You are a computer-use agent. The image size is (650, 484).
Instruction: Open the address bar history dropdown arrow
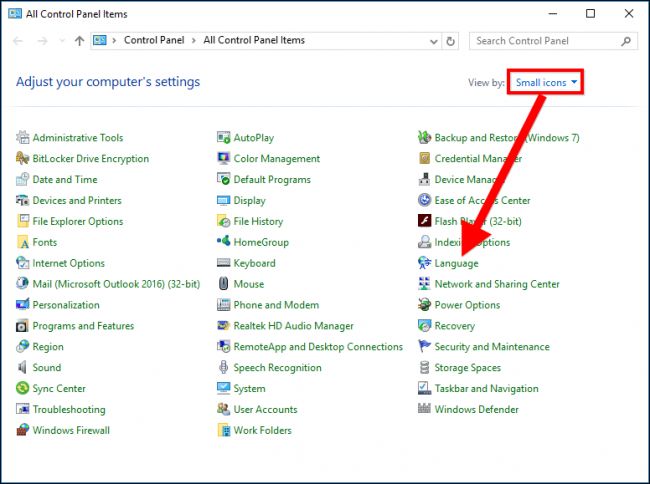pos(432,41)
